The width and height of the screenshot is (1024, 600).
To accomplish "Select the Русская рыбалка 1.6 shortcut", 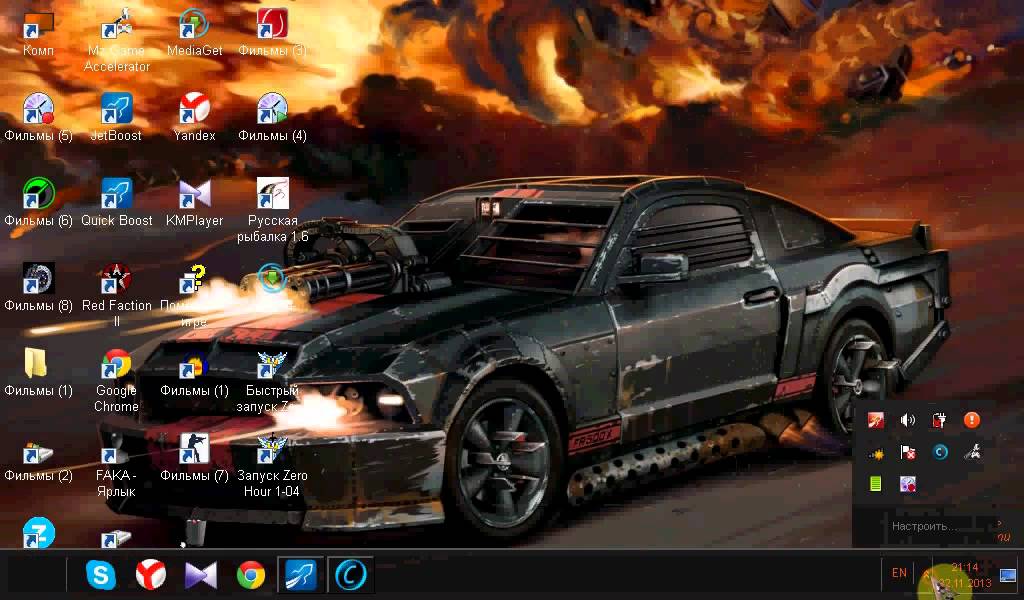I will coord(272,210).
